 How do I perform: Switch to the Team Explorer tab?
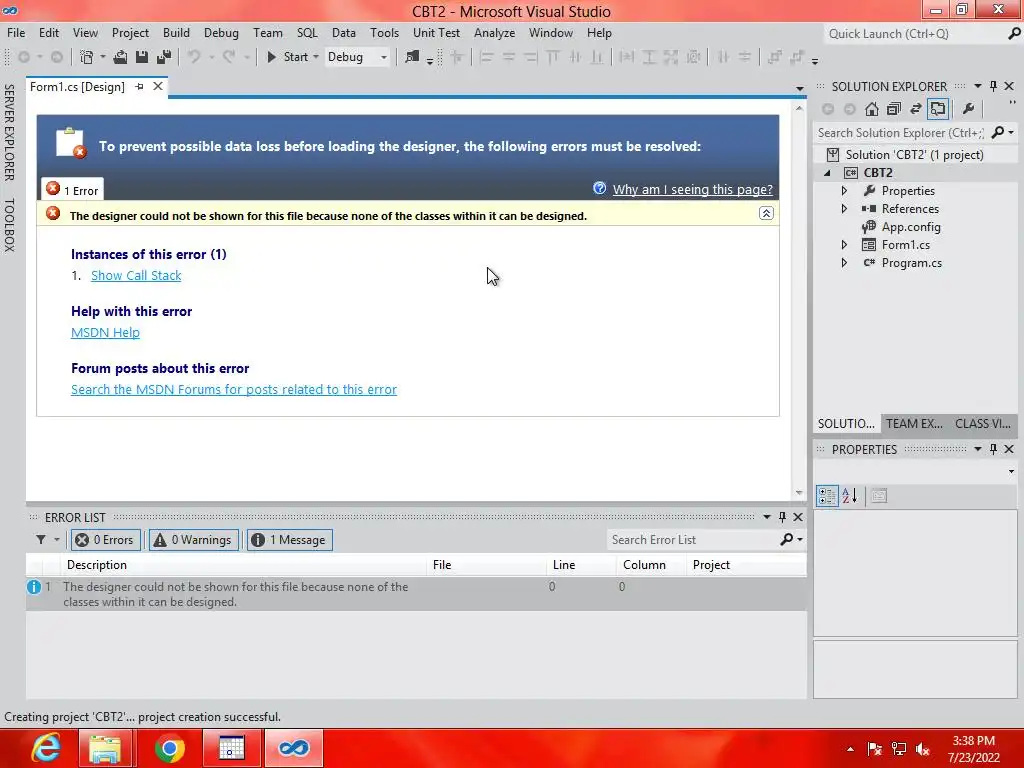click(914, 424)
